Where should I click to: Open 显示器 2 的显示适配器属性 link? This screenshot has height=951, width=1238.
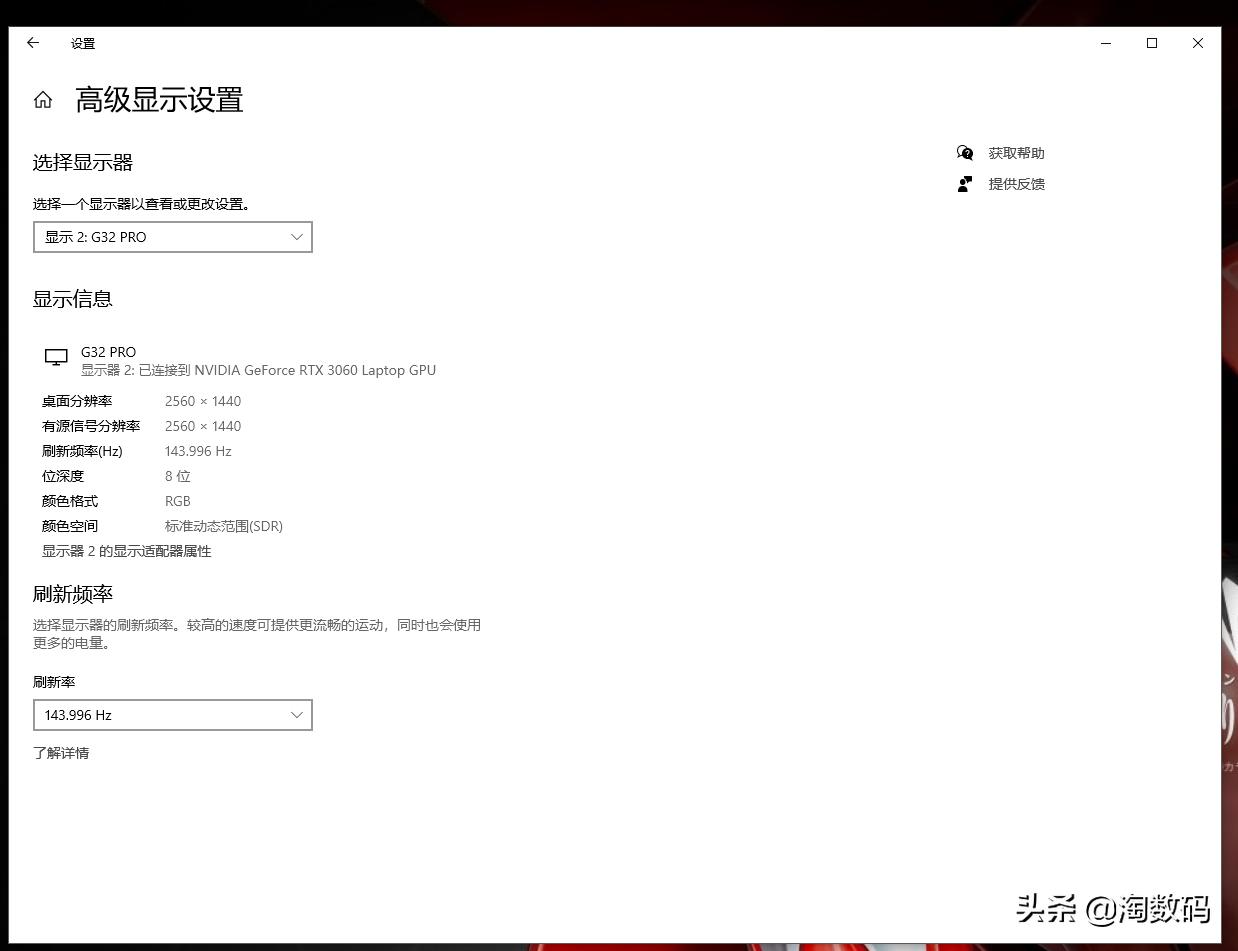(125, 551)
